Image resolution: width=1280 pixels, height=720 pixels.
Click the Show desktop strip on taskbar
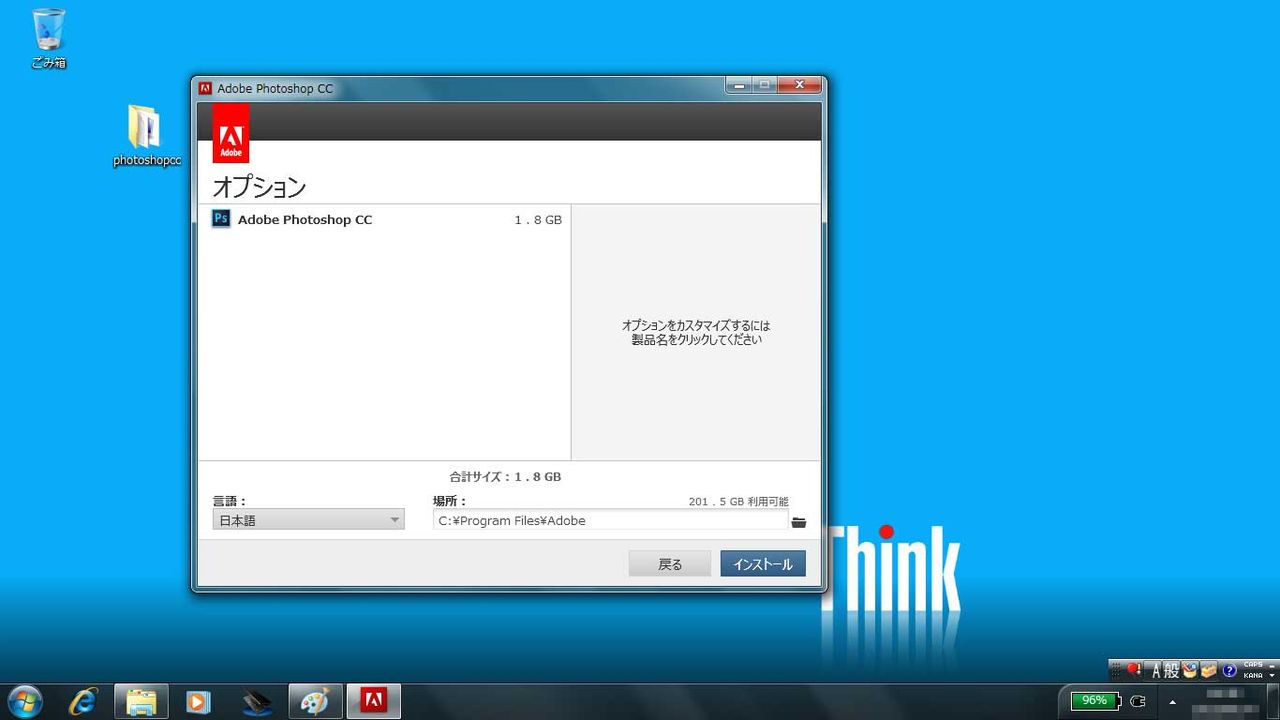(1272, 701)
